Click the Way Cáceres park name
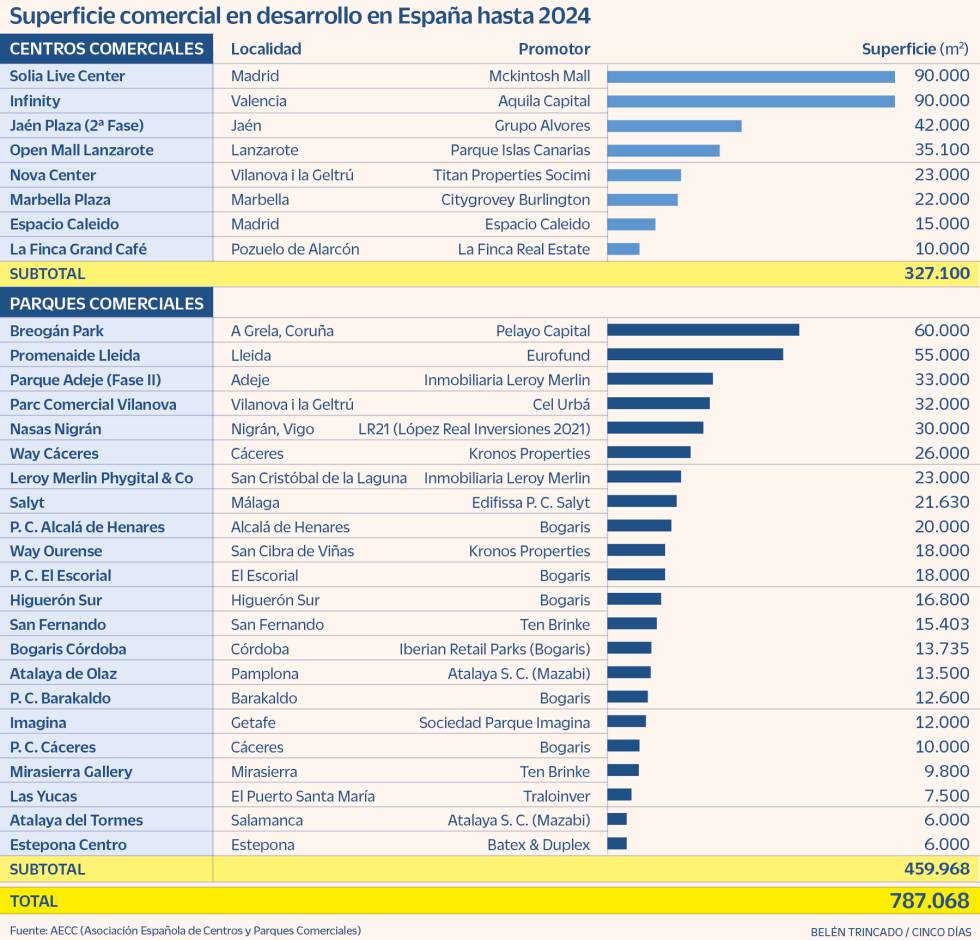 tap(54, 453)
